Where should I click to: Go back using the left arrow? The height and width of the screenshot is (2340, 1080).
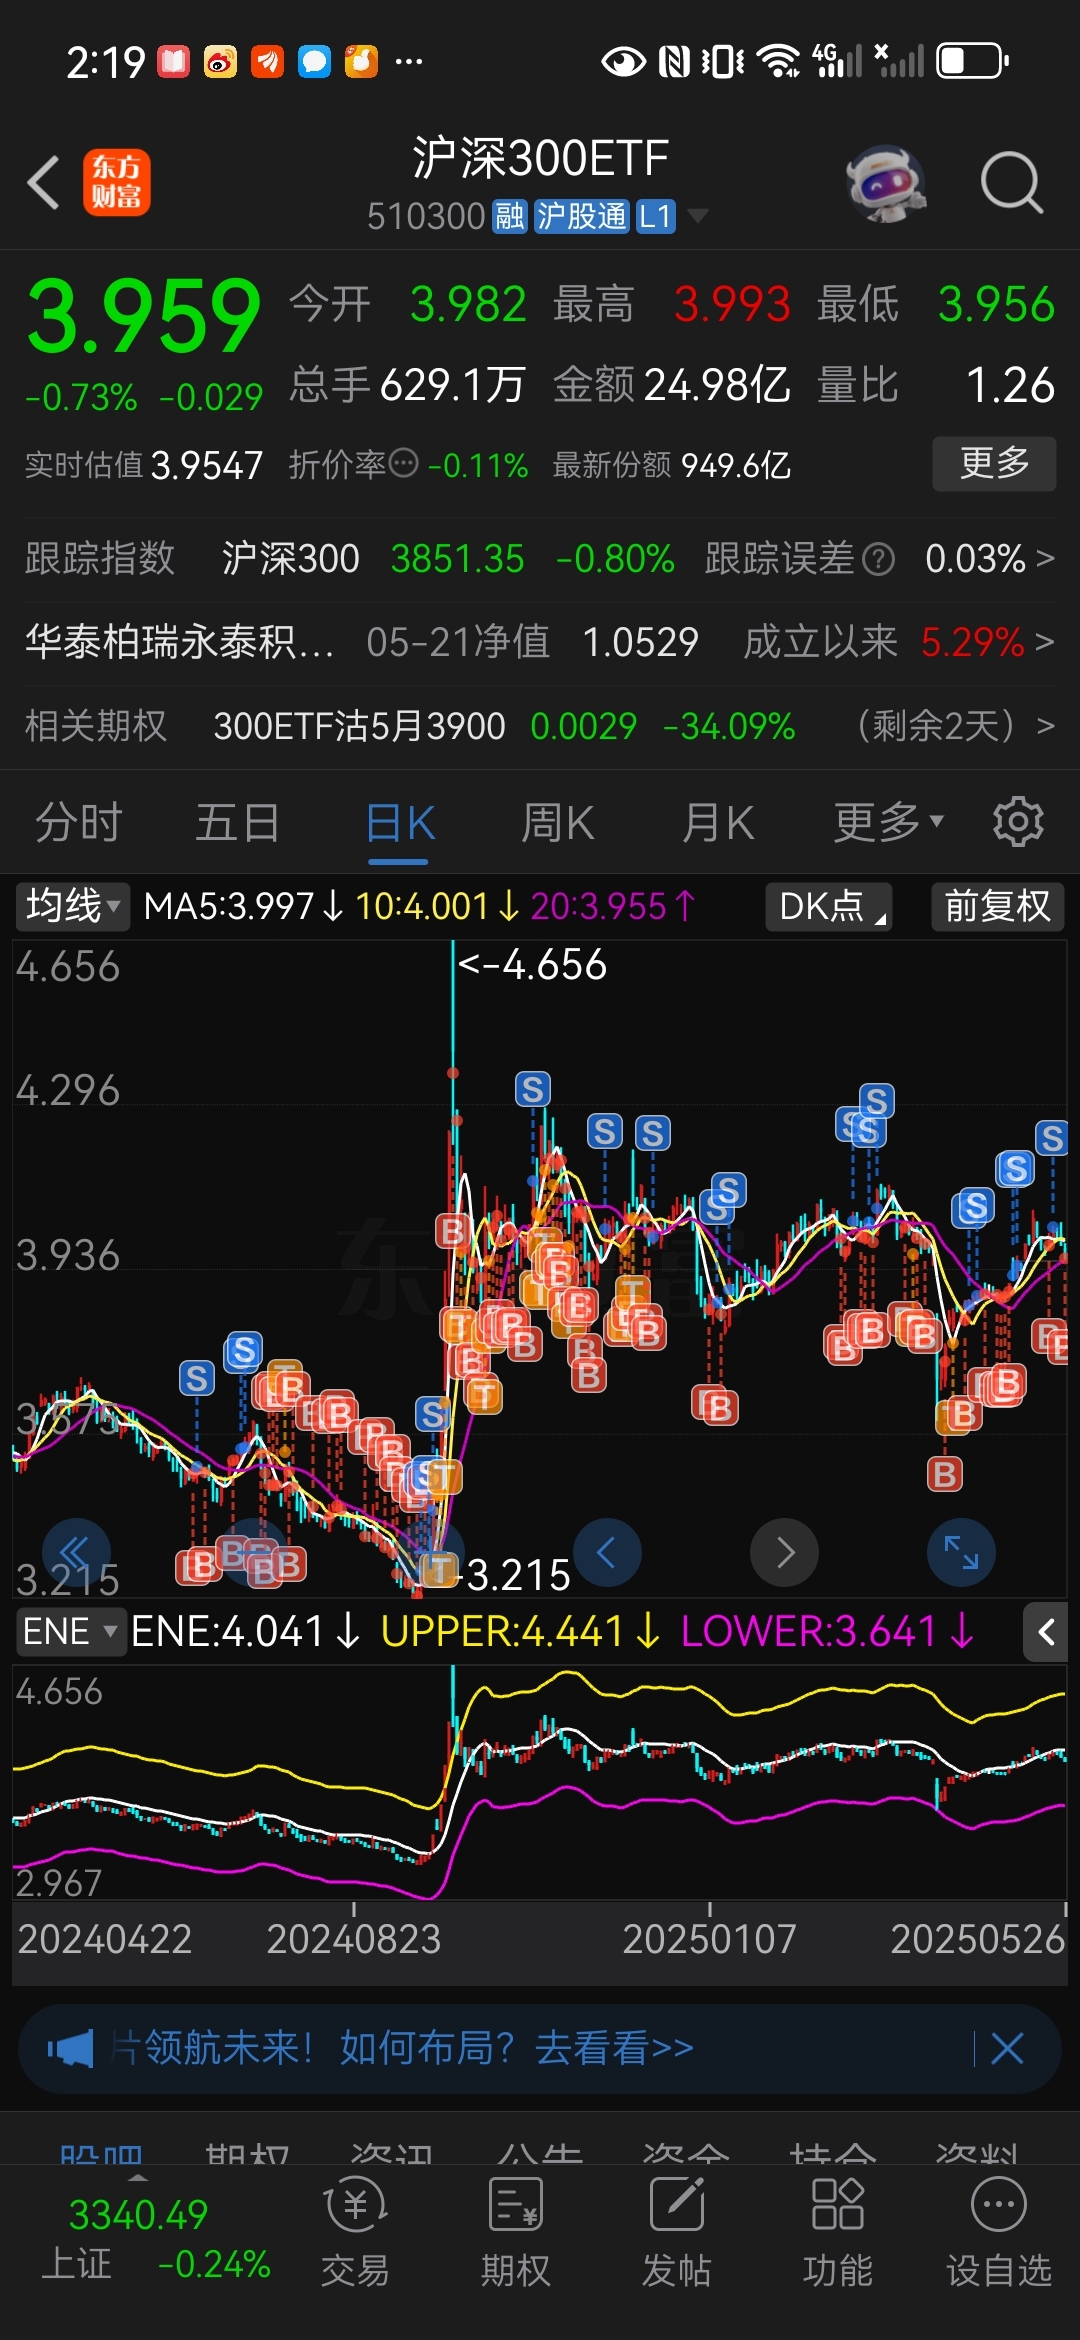coord(44,183)
